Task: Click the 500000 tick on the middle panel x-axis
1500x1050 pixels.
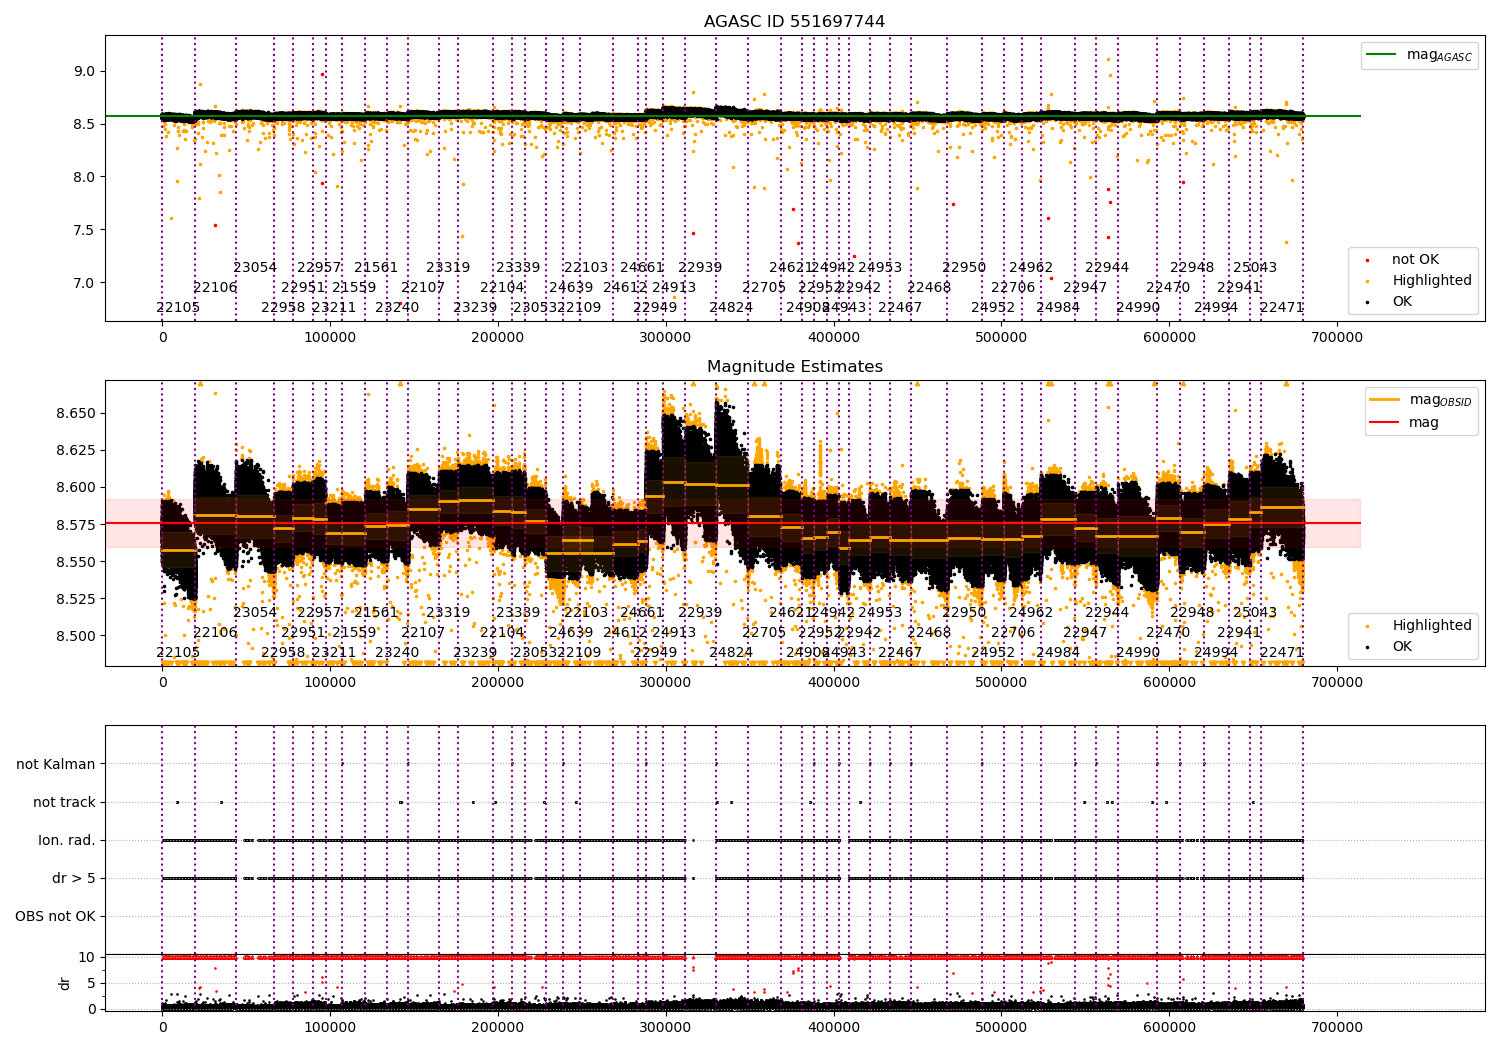Action: (1001, 683)
